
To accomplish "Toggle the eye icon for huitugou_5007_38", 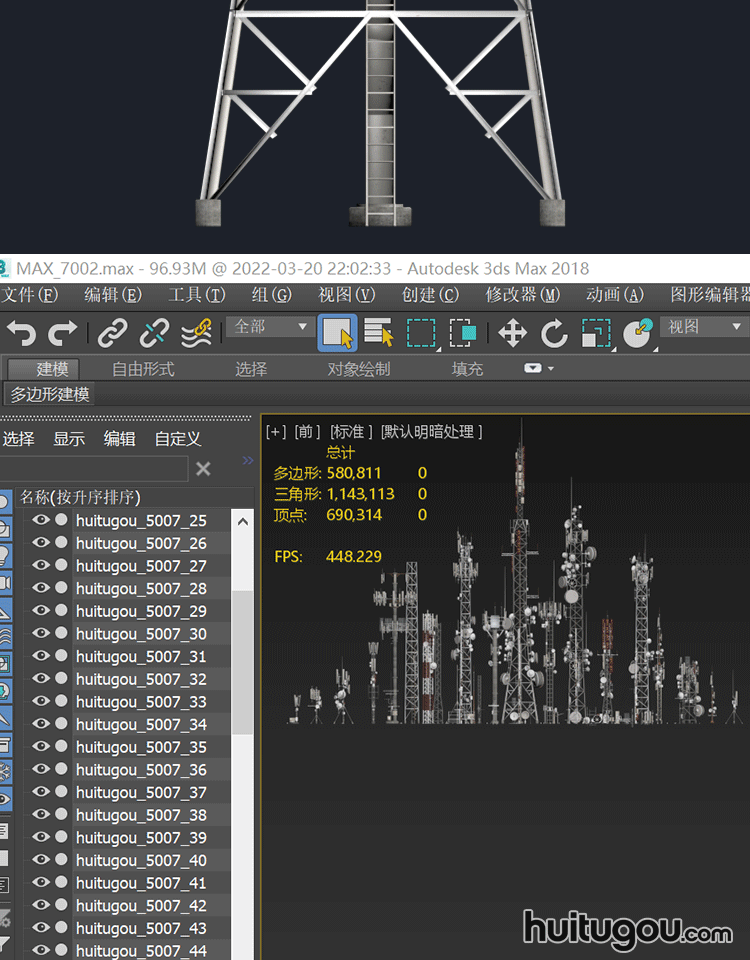I will click(x=41, y=815).
